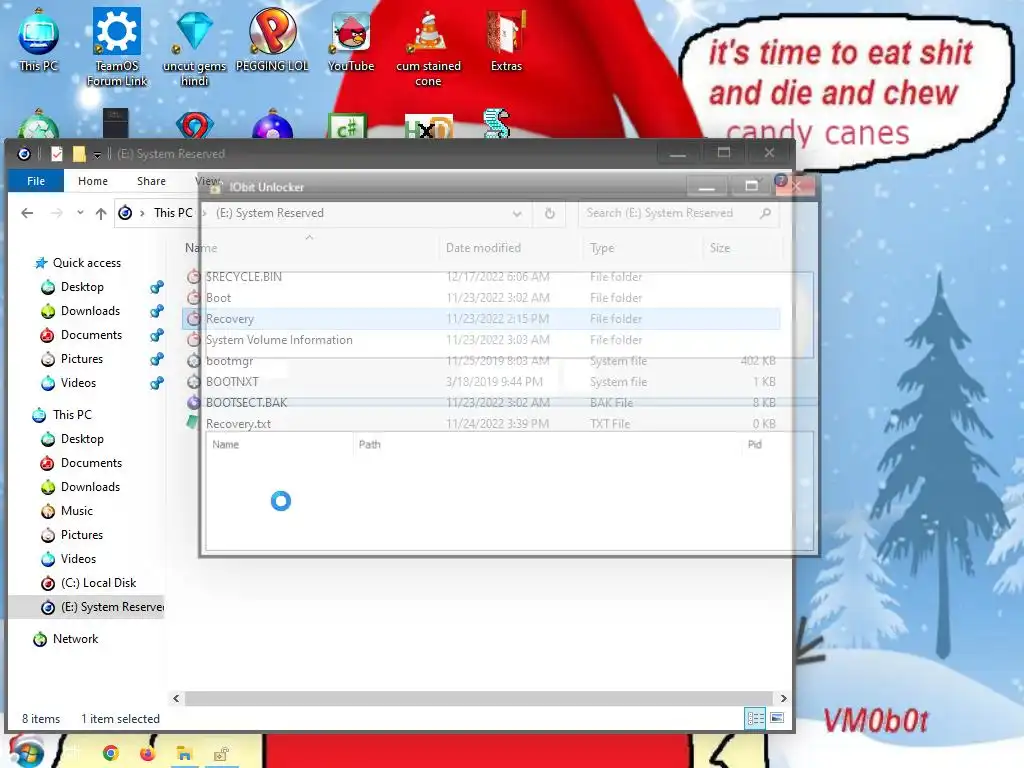Screen dimensions: 1024x768
Task: Open IObit Unlocker taskbar icon
Action: 221,754
